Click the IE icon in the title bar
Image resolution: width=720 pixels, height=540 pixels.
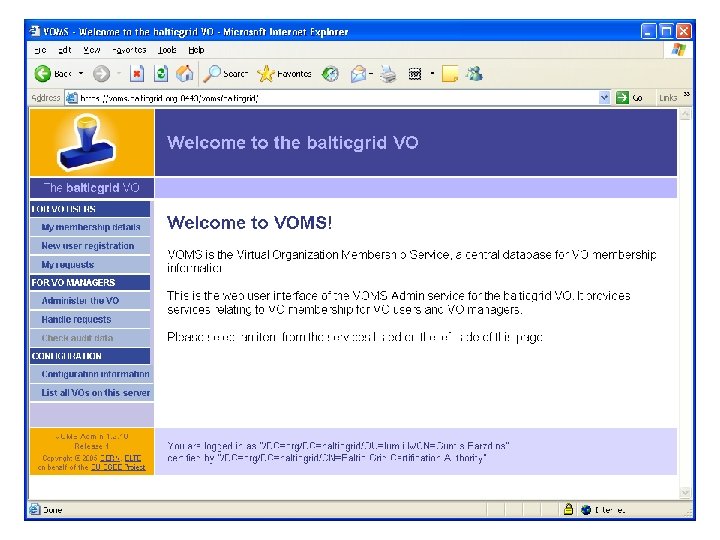[35, 31]
